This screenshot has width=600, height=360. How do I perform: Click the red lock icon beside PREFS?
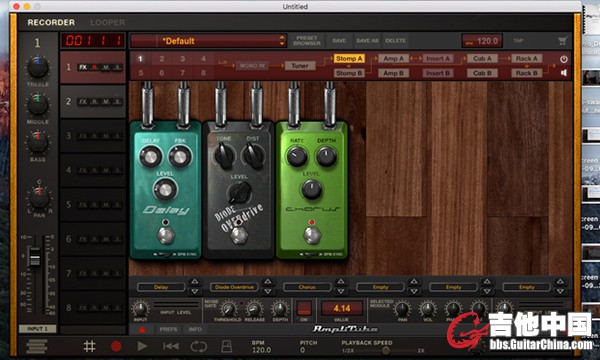pos(142,329)
